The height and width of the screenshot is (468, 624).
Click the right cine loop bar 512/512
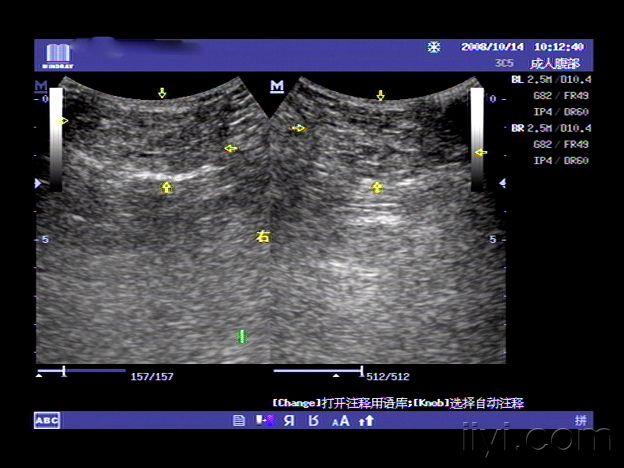coord(318,371)
